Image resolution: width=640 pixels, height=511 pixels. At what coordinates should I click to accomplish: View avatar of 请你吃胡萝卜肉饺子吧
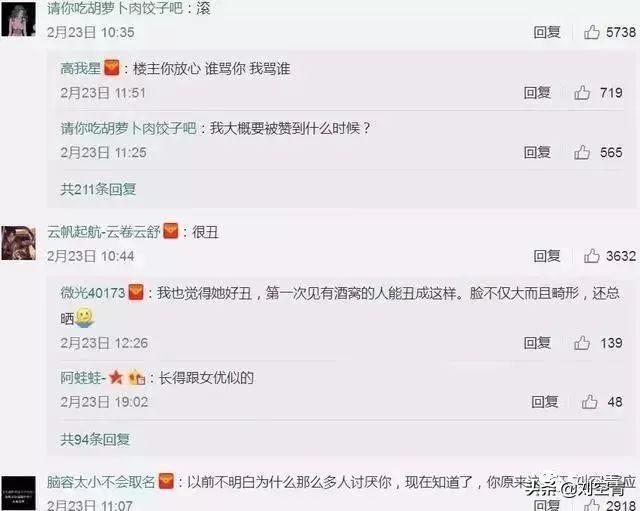pyautogui.click(x=18, y=19)
